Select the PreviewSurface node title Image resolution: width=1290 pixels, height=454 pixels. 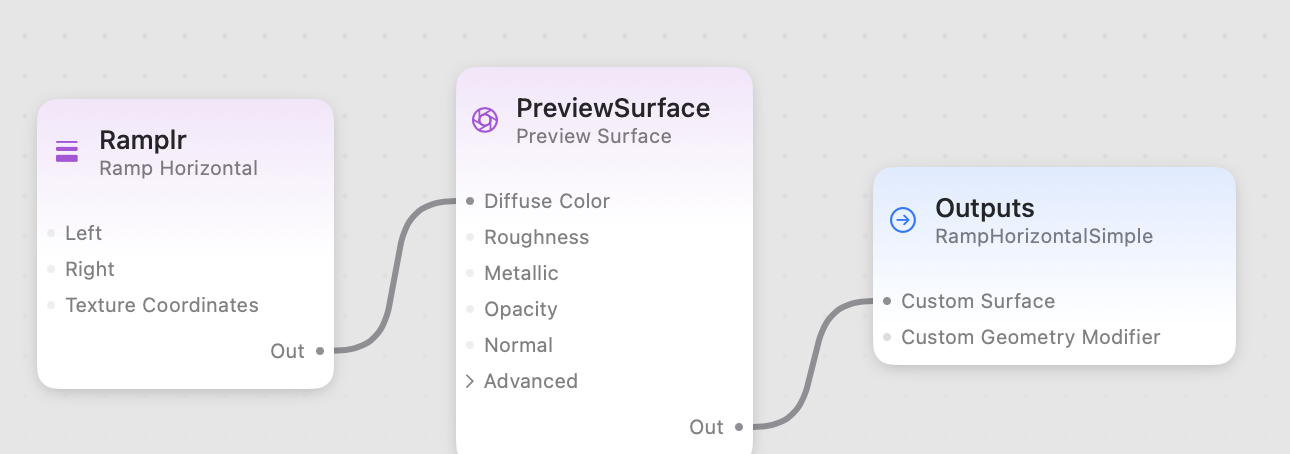(x=613, y=108)
